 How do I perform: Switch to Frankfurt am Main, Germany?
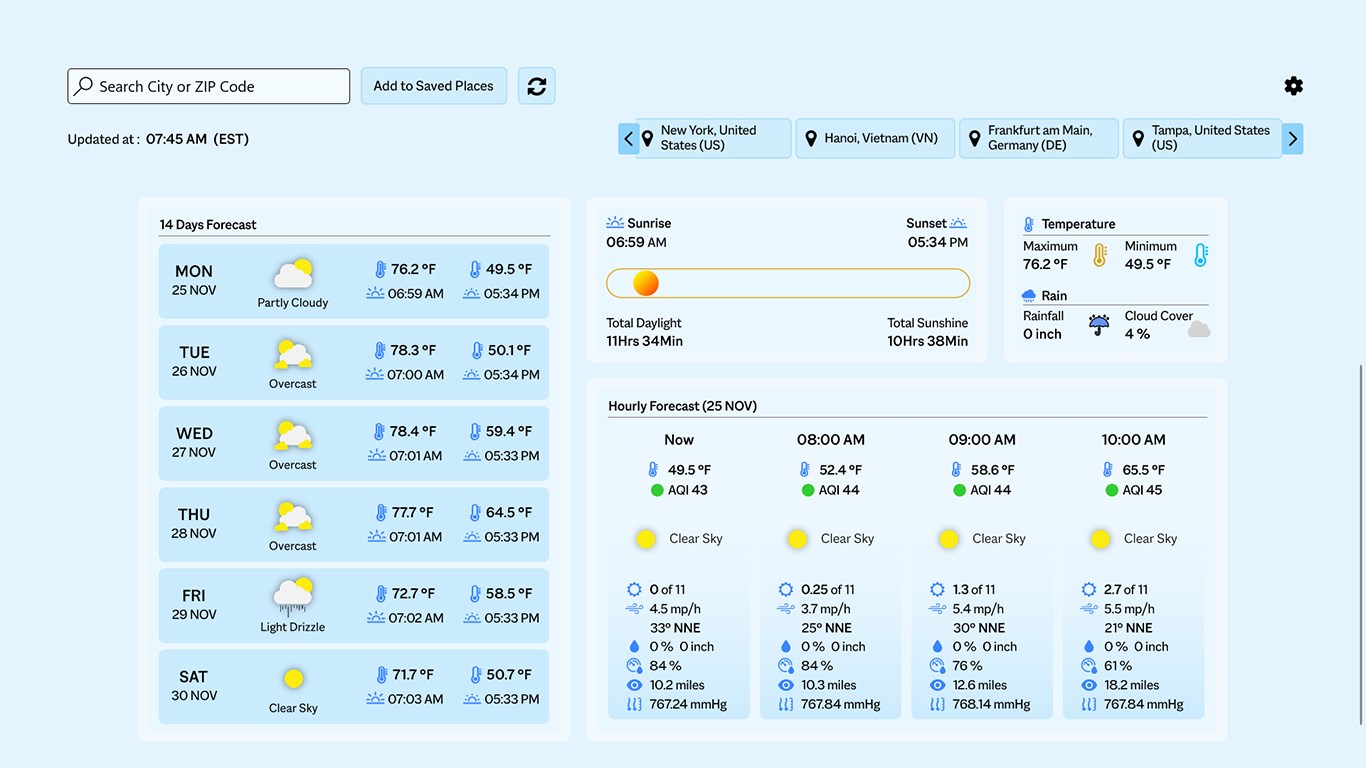tap(1038, 138)
